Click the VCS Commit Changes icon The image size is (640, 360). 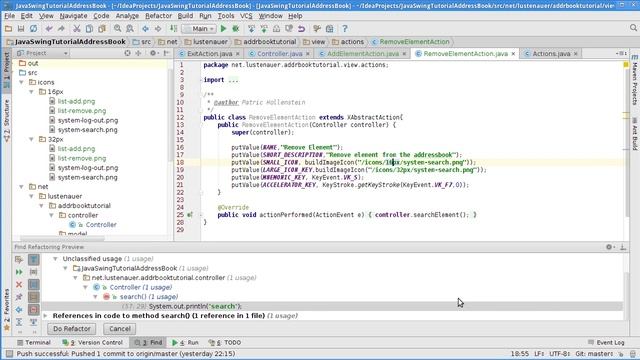coord(264,29)
